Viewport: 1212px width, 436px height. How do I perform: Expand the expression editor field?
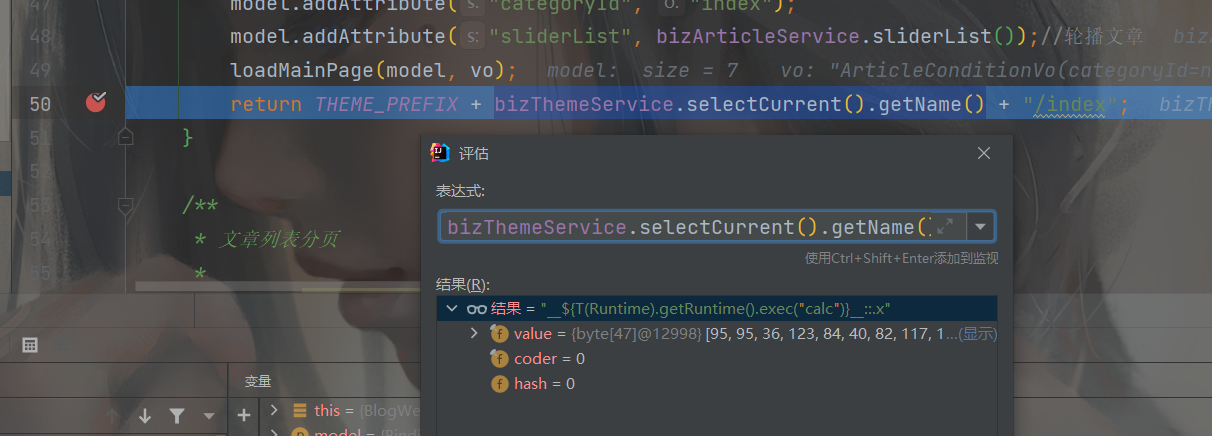point(944,226)
